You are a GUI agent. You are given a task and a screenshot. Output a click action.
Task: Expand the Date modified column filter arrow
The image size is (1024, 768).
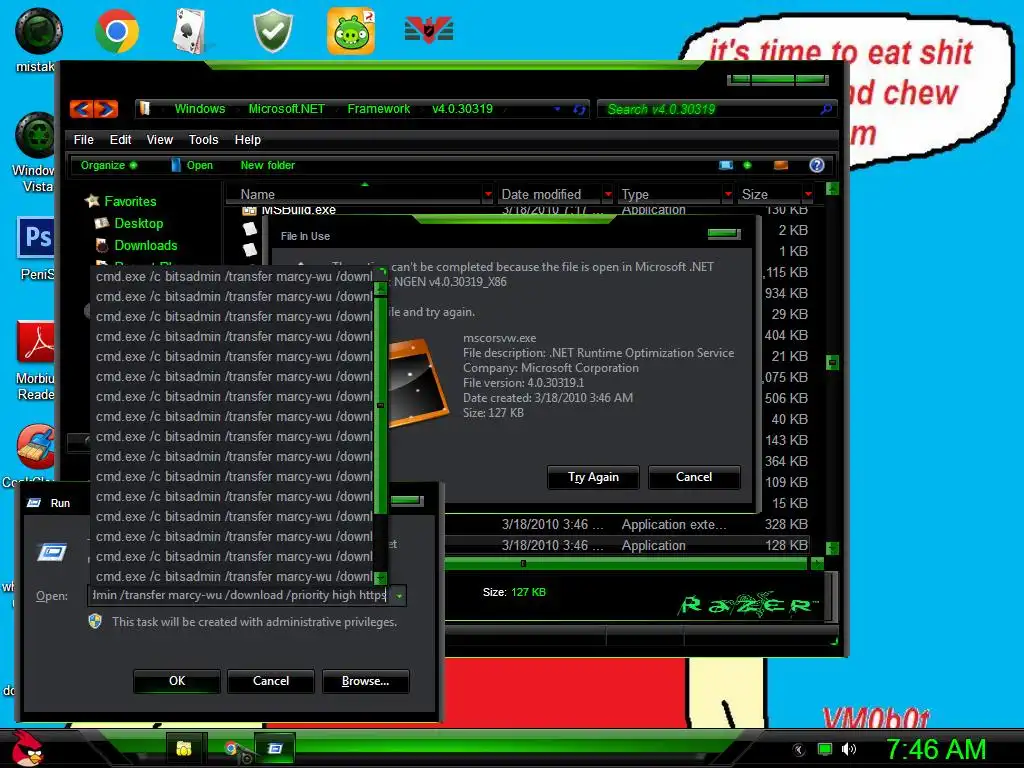pyautogui.click(x=608, y=194)
